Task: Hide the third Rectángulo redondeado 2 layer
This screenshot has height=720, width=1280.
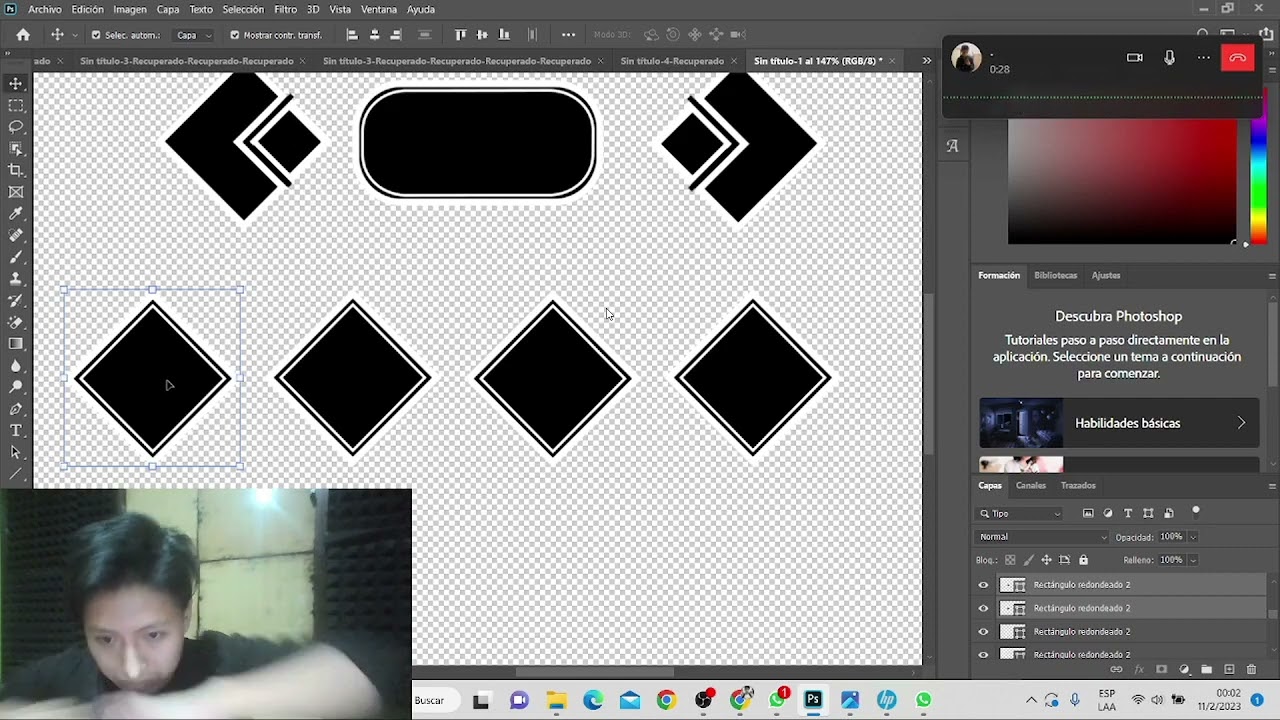Action: click(983, 632)
